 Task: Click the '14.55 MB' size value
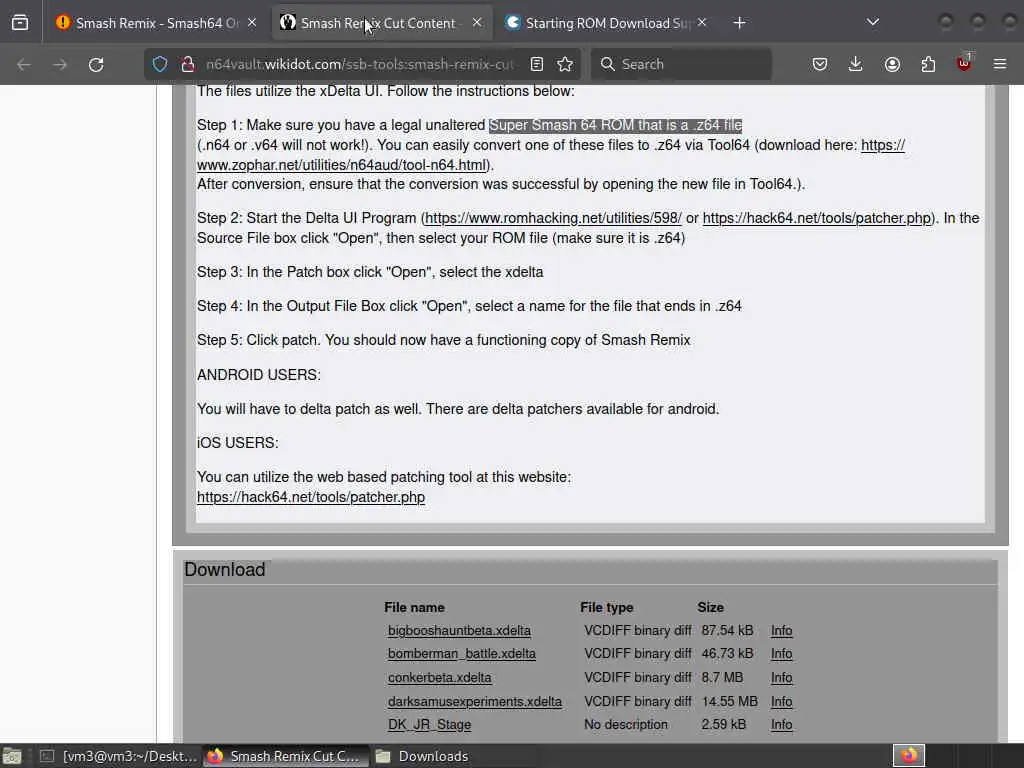coord(729,701)
